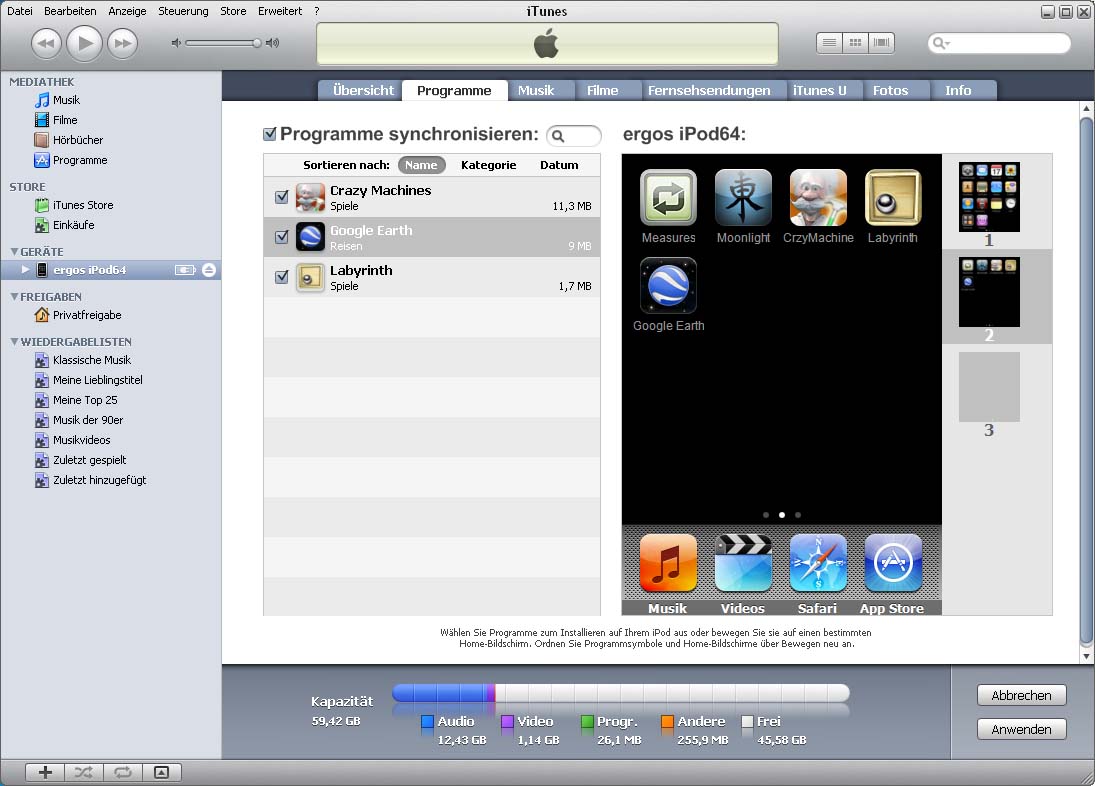The height and width of the screenshot is (786, 1095).
Task: Click the next track fast-forward button
Action: (123, 43)
